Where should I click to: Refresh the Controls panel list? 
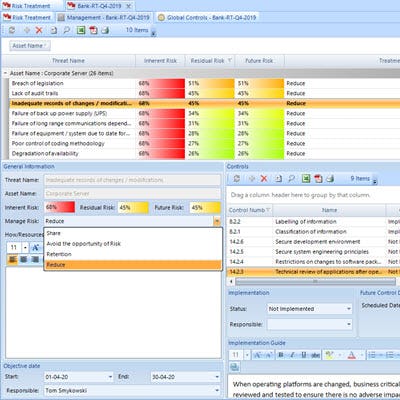(x=237, y=179)
